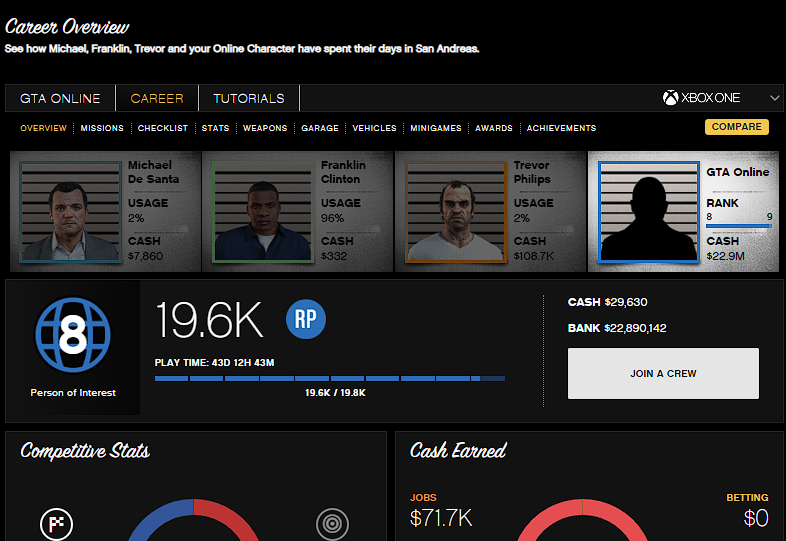Viewport: 786px width, 541px height.
Task: Click the rank 8 globe icon
Action: 73,334
